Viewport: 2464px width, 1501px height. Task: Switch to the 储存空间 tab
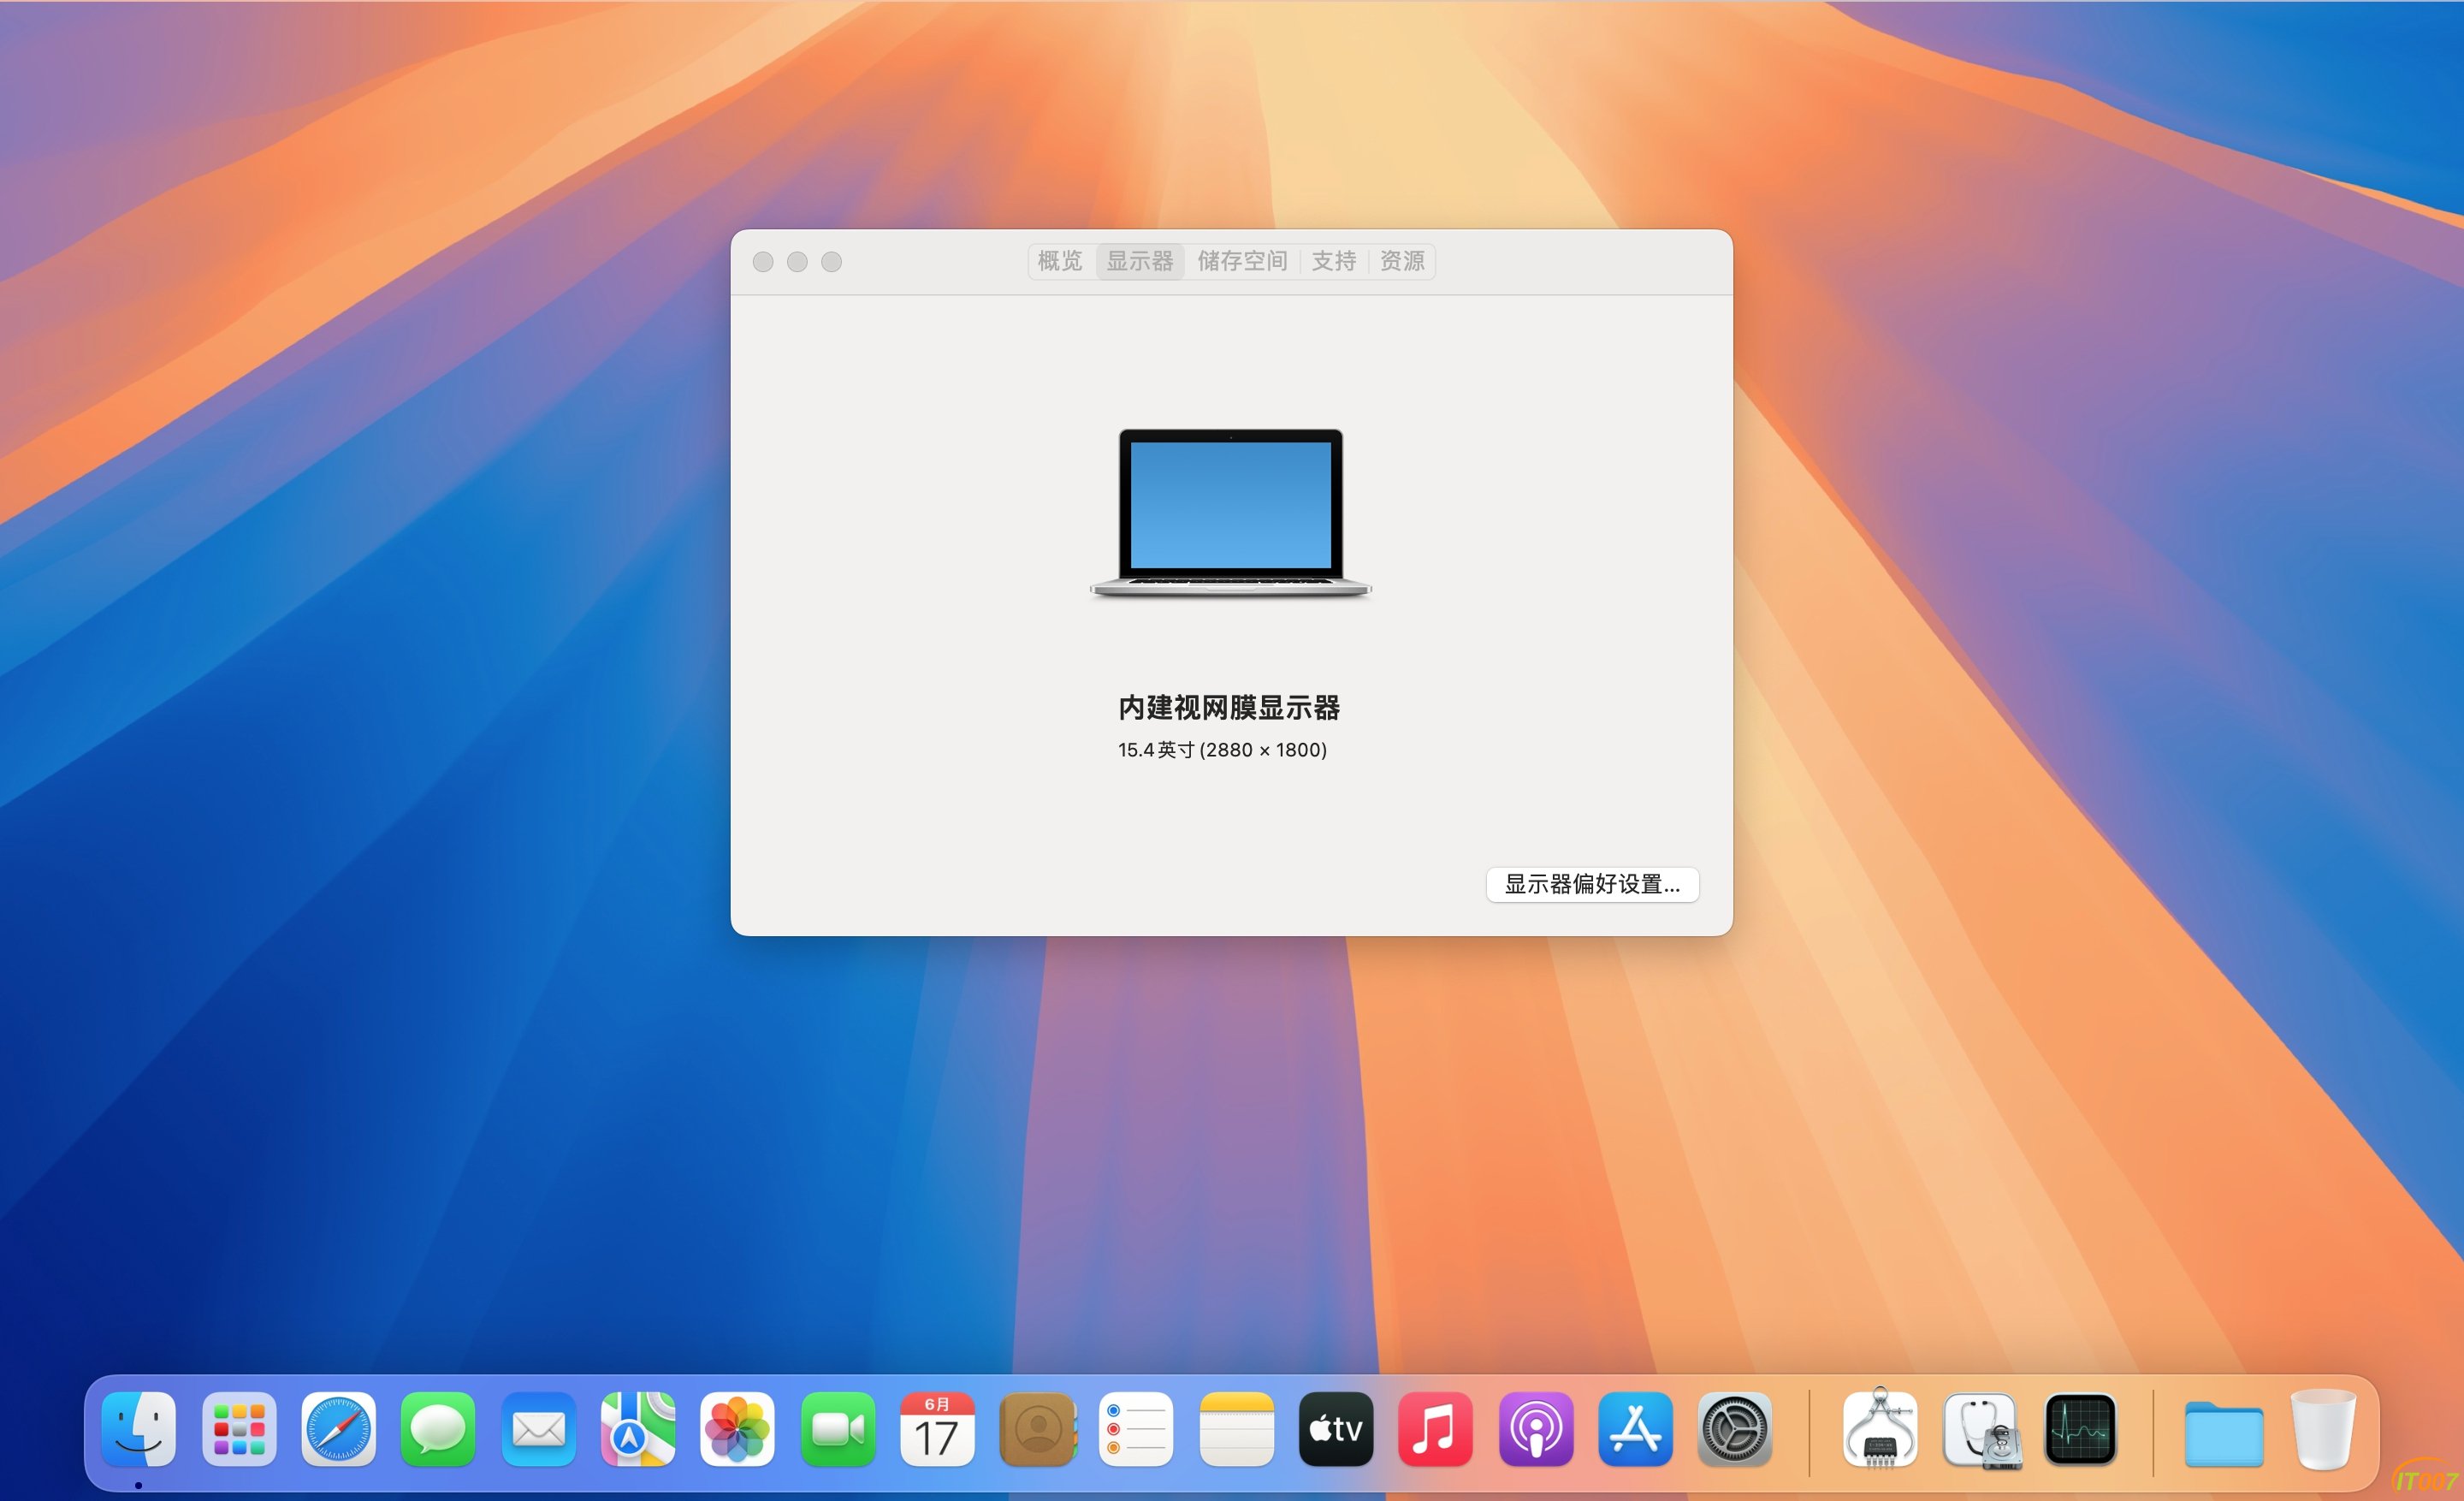(1242, 261)
